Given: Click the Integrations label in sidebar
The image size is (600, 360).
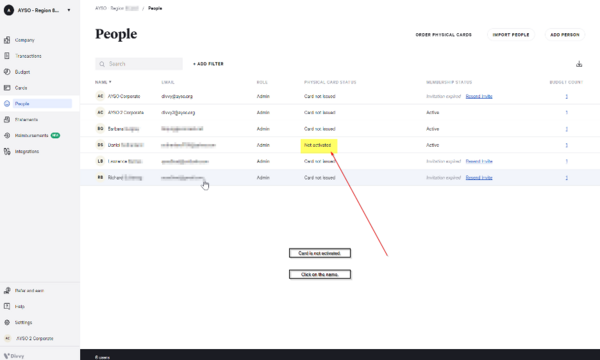Looking at the screenshot, I should [x=27, y=151].
